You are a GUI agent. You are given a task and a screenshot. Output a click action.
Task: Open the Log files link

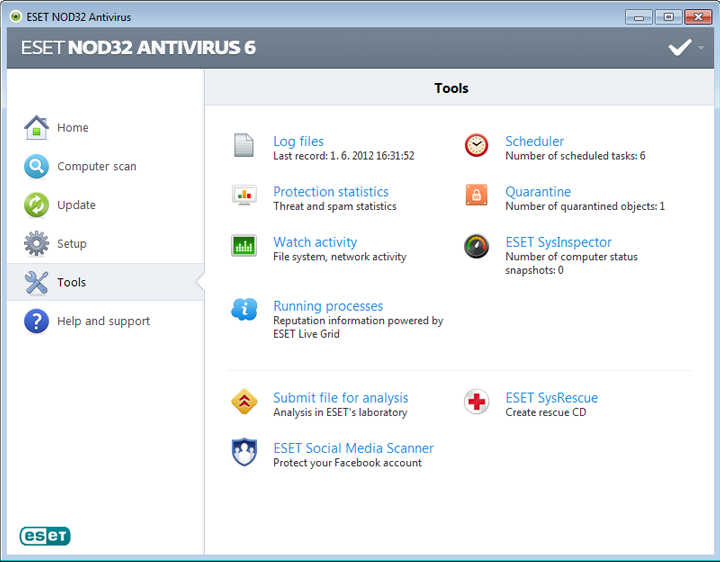click(x=298, y=141)
